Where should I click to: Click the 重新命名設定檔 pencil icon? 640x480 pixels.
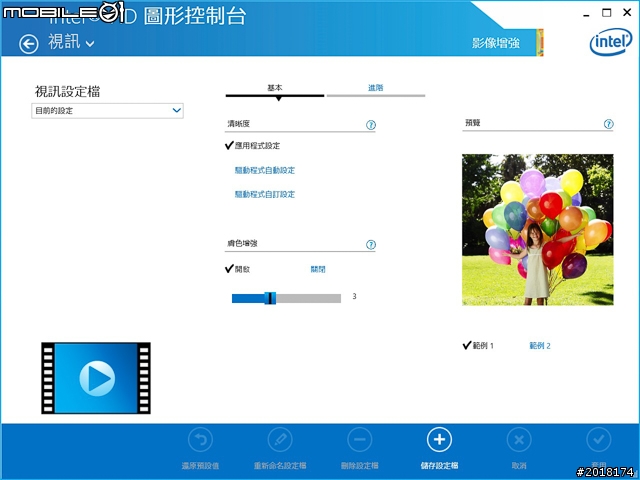point(280,440)
